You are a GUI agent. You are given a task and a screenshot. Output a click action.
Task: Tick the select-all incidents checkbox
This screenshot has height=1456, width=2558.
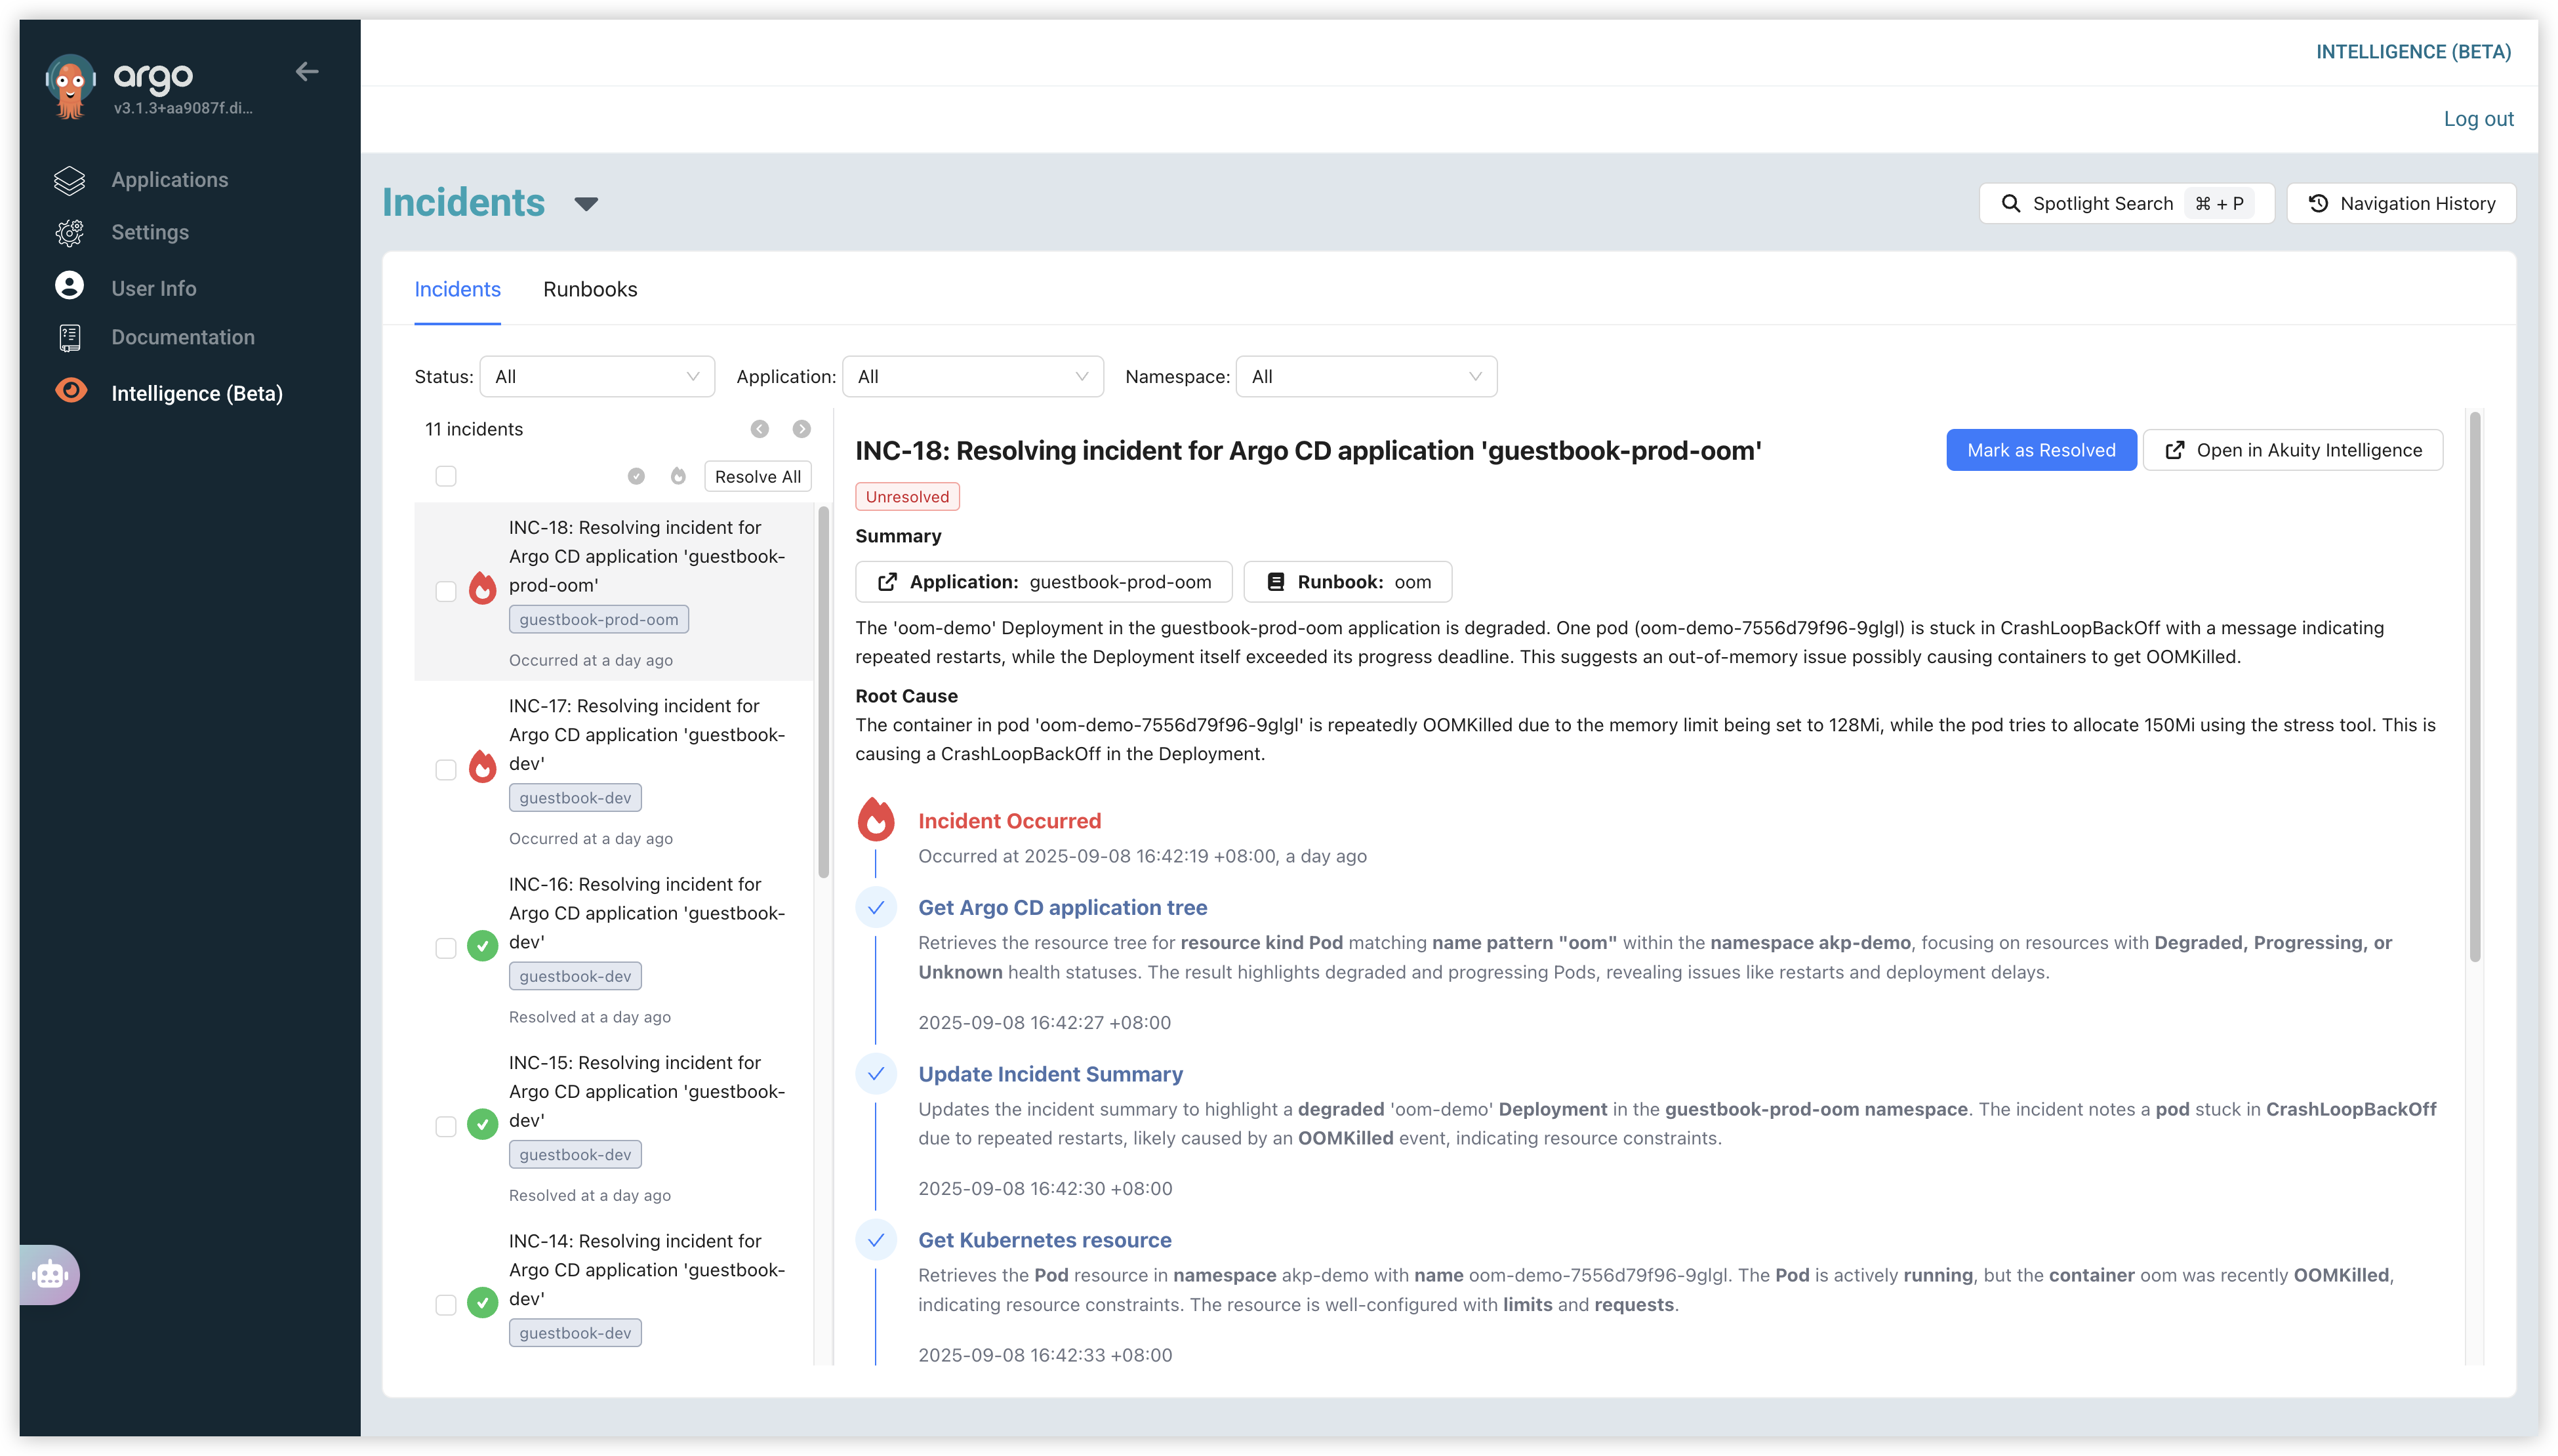446,476
